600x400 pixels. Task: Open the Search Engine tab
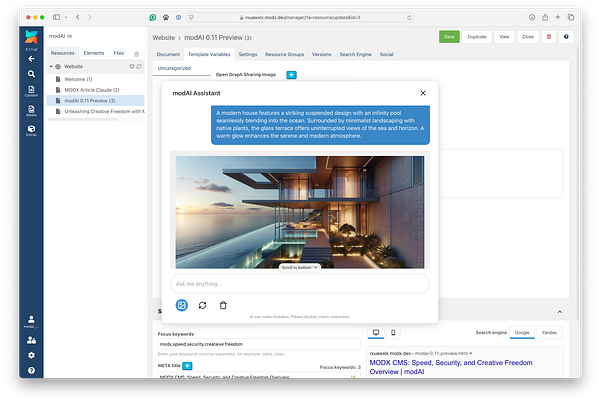[x=355, y=54]
